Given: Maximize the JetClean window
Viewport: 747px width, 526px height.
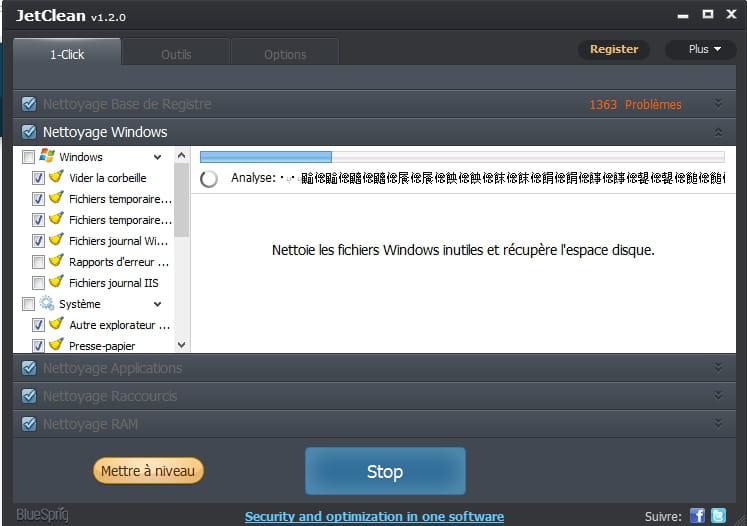Looking at the screenshot, I should point(708,14).
